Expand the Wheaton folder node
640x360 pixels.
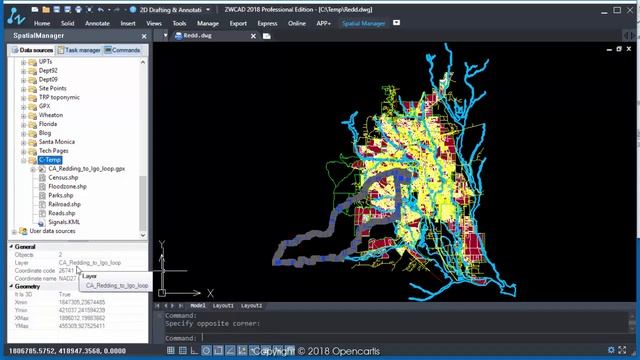pyautogui.click(x=23, y=116)
